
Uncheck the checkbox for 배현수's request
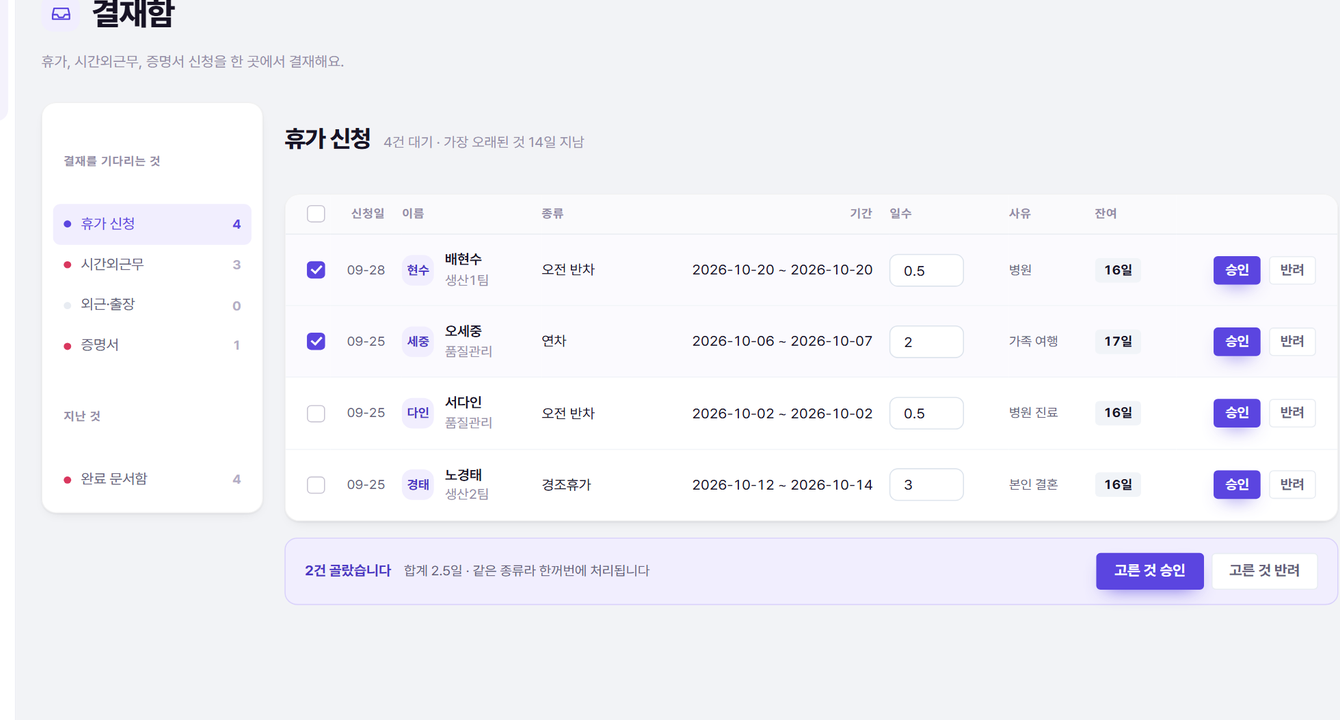[x=316, y=270]
